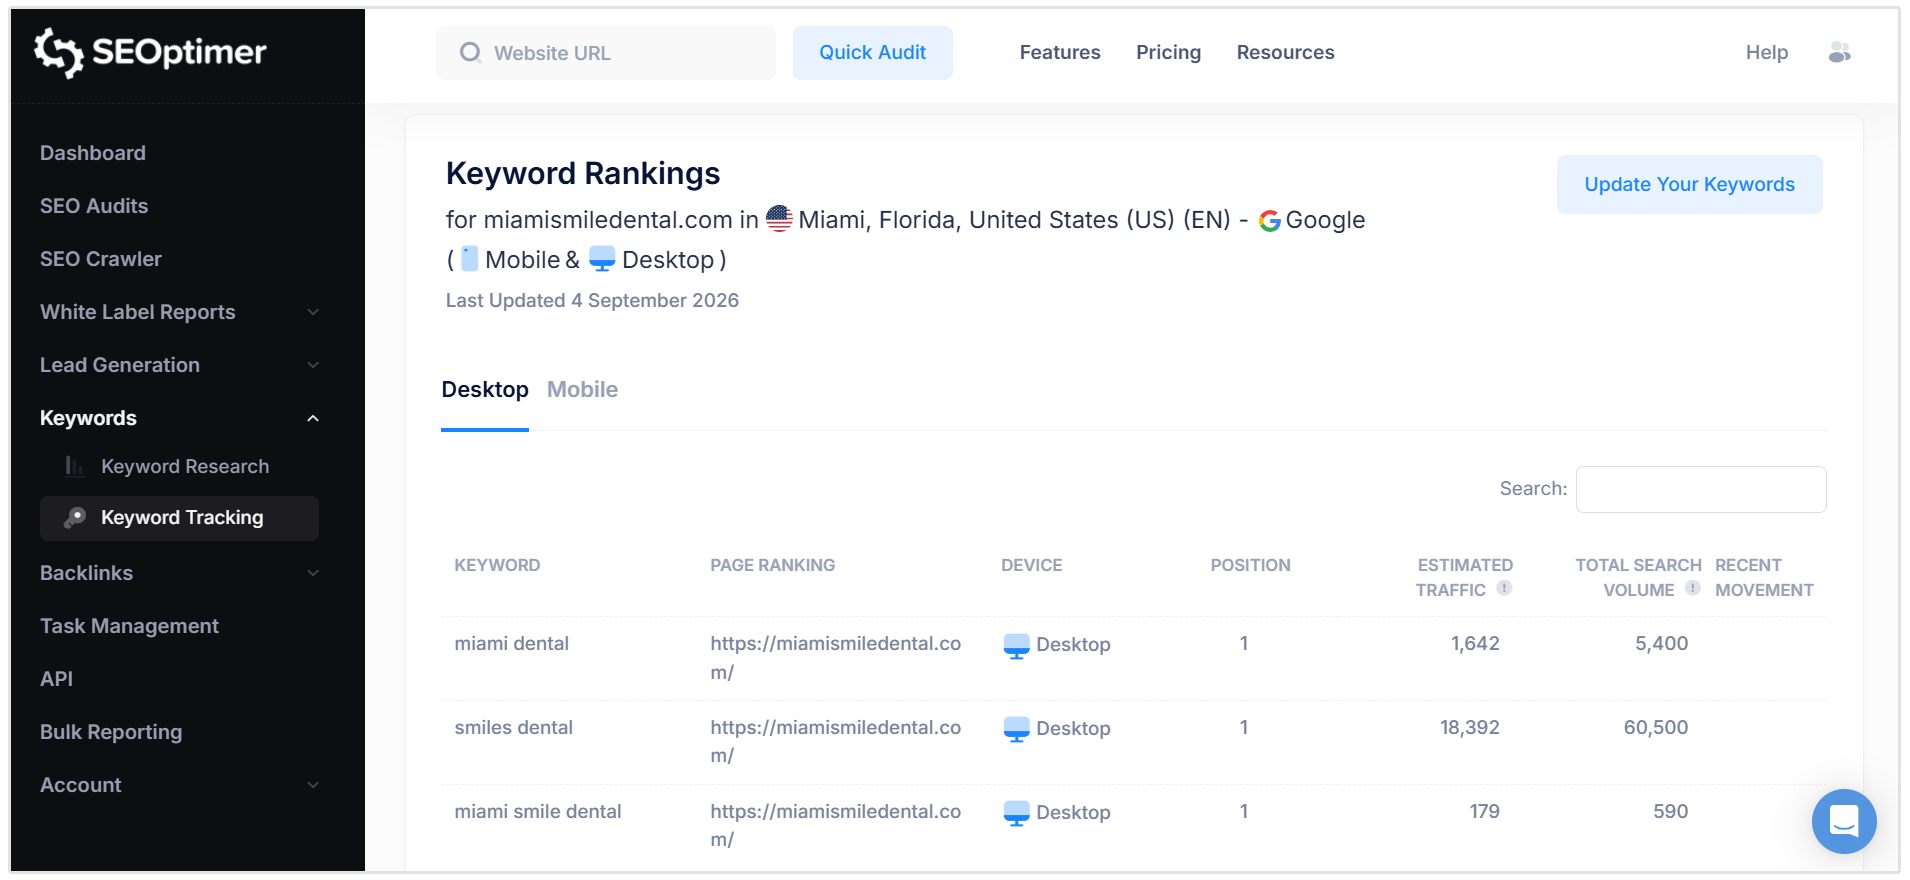Expand the Account chevron

pos(313,785)
